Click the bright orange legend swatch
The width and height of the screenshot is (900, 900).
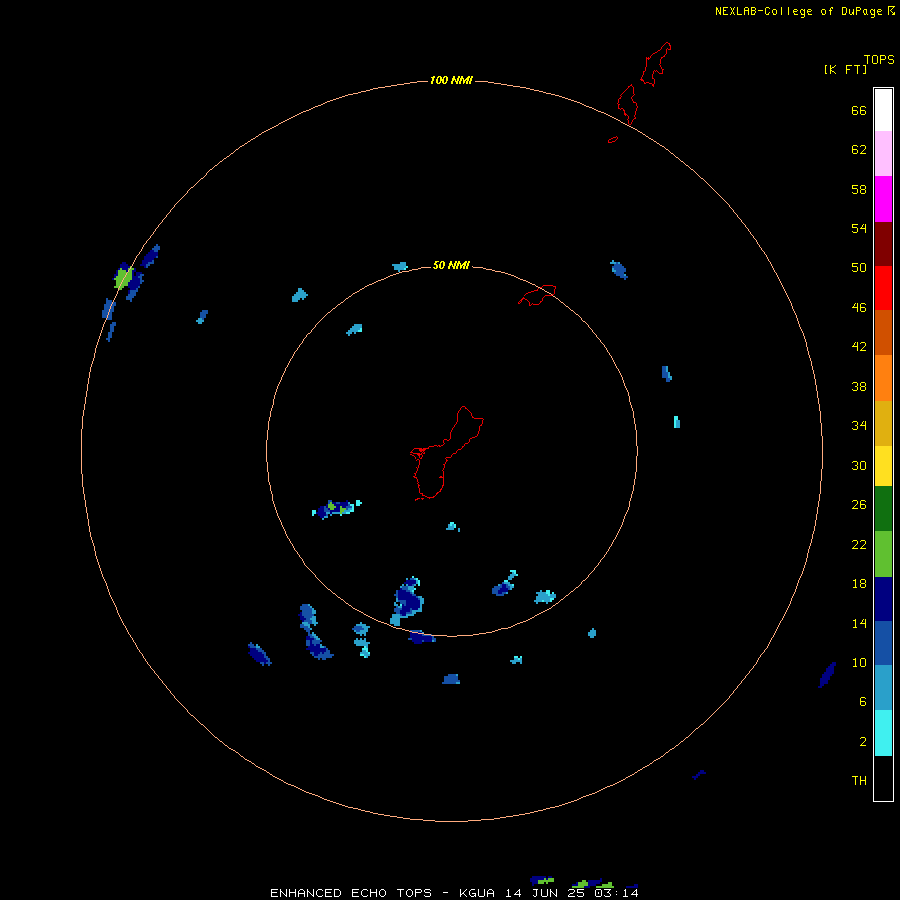click(883, 378)
